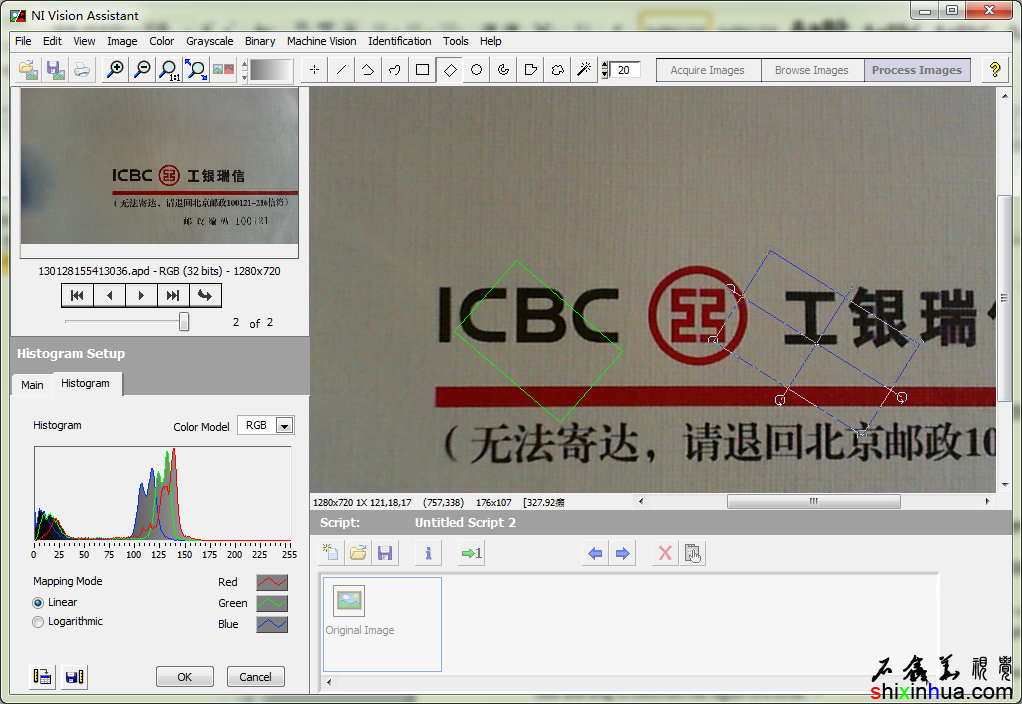Select the Rectangle tool
This screenshot has width=1022, height=704.
point(422,70)
